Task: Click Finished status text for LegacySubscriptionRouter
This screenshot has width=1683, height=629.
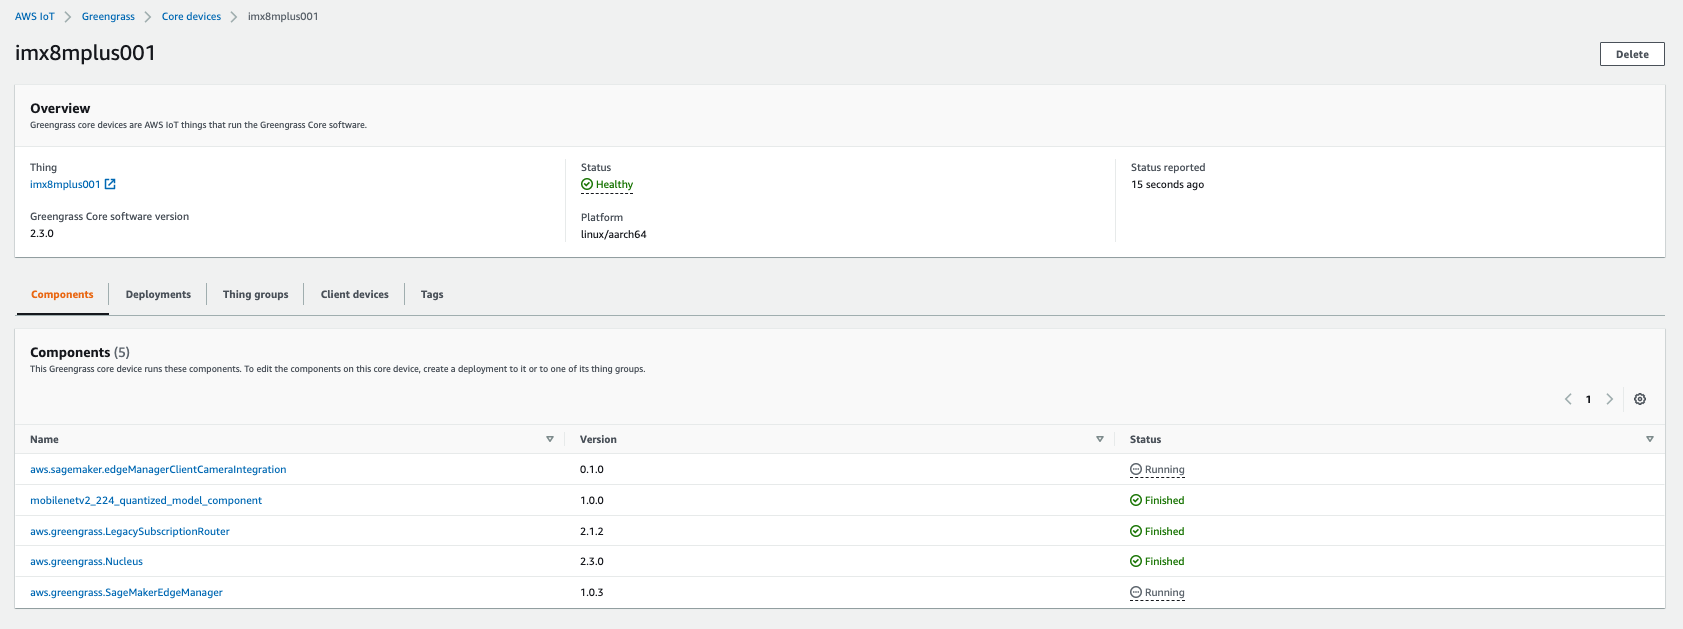Action: point(1165,531)
